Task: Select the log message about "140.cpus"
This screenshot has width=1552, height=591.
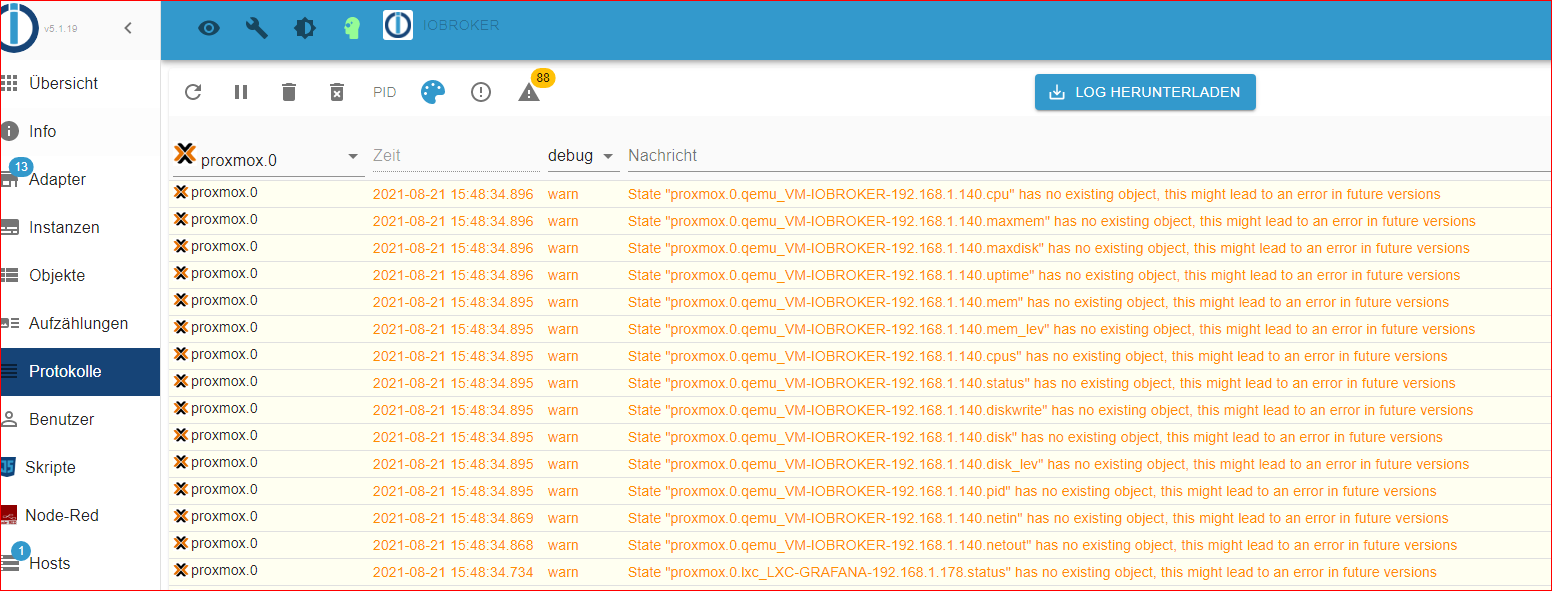Action: [1038, 356]
